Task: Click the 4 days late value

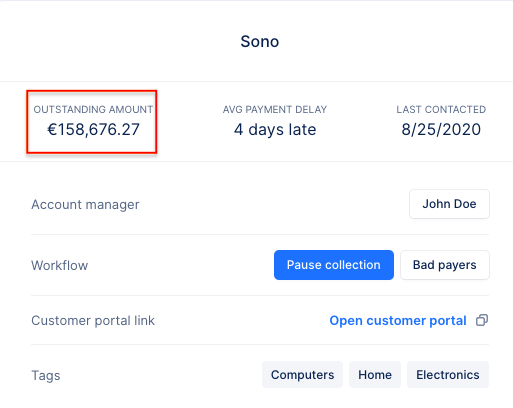Action: (275, 130)
